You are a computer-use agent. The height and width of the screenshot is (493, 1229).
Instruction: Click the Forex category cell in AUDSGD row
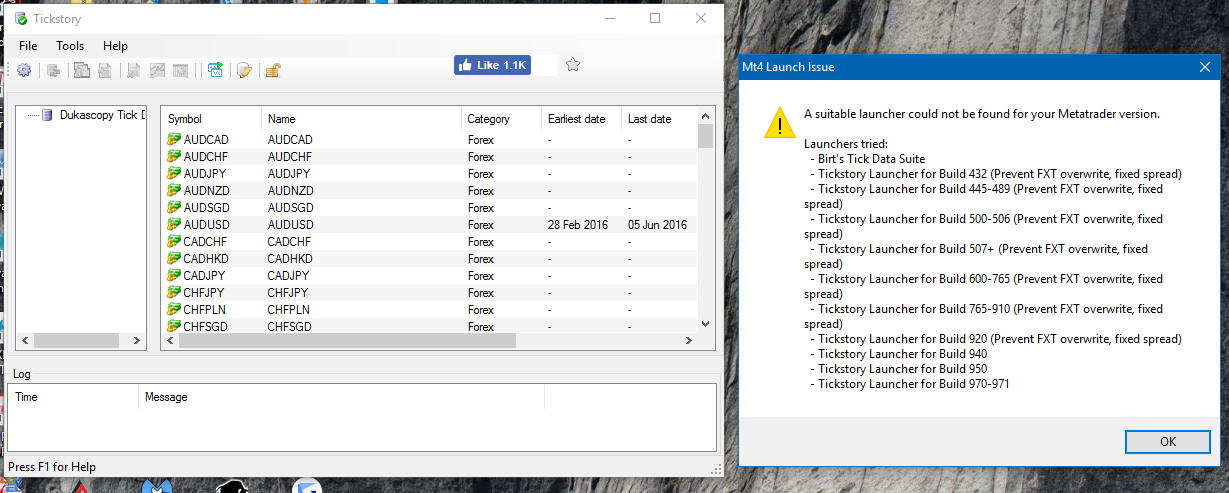click(x=481, y=208)
